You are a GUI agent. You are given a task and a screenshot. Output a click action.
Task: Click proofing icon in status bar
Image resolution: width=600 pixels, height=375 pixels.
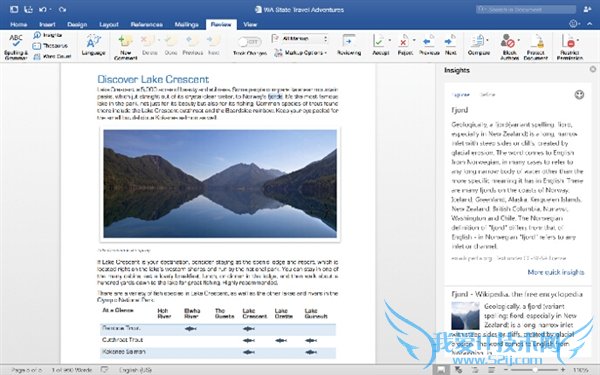pos(104,370)
